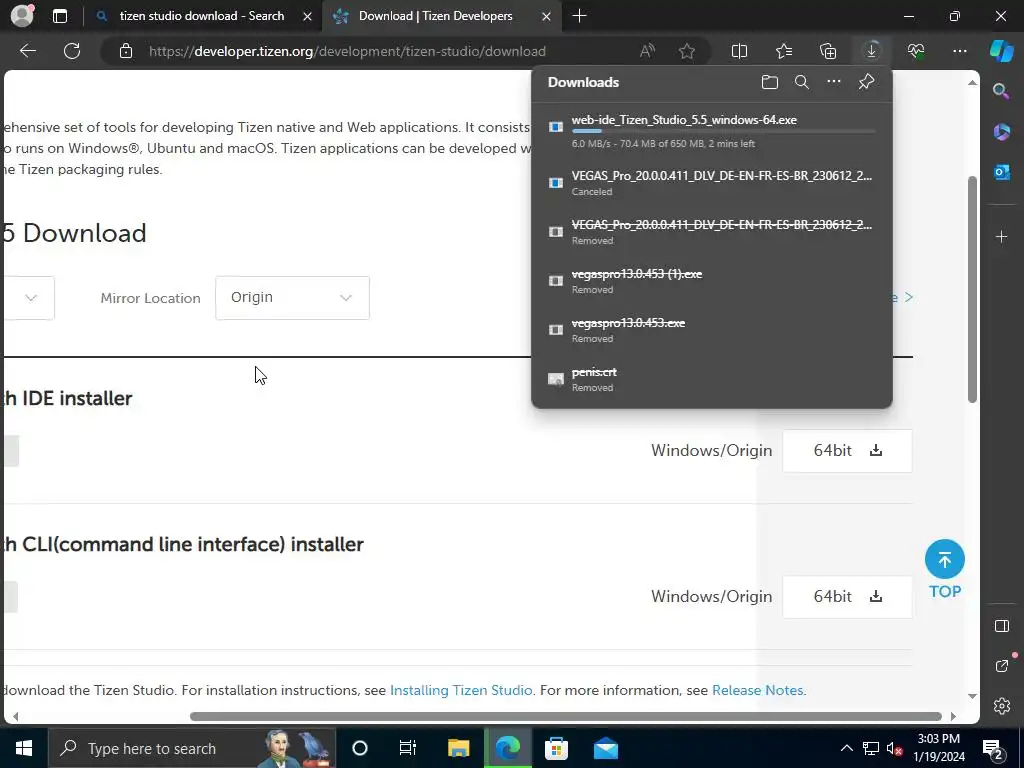Open the Windows Start menu
The width and height of the screenshot is (1024, 768).
(x=24, y=748)
